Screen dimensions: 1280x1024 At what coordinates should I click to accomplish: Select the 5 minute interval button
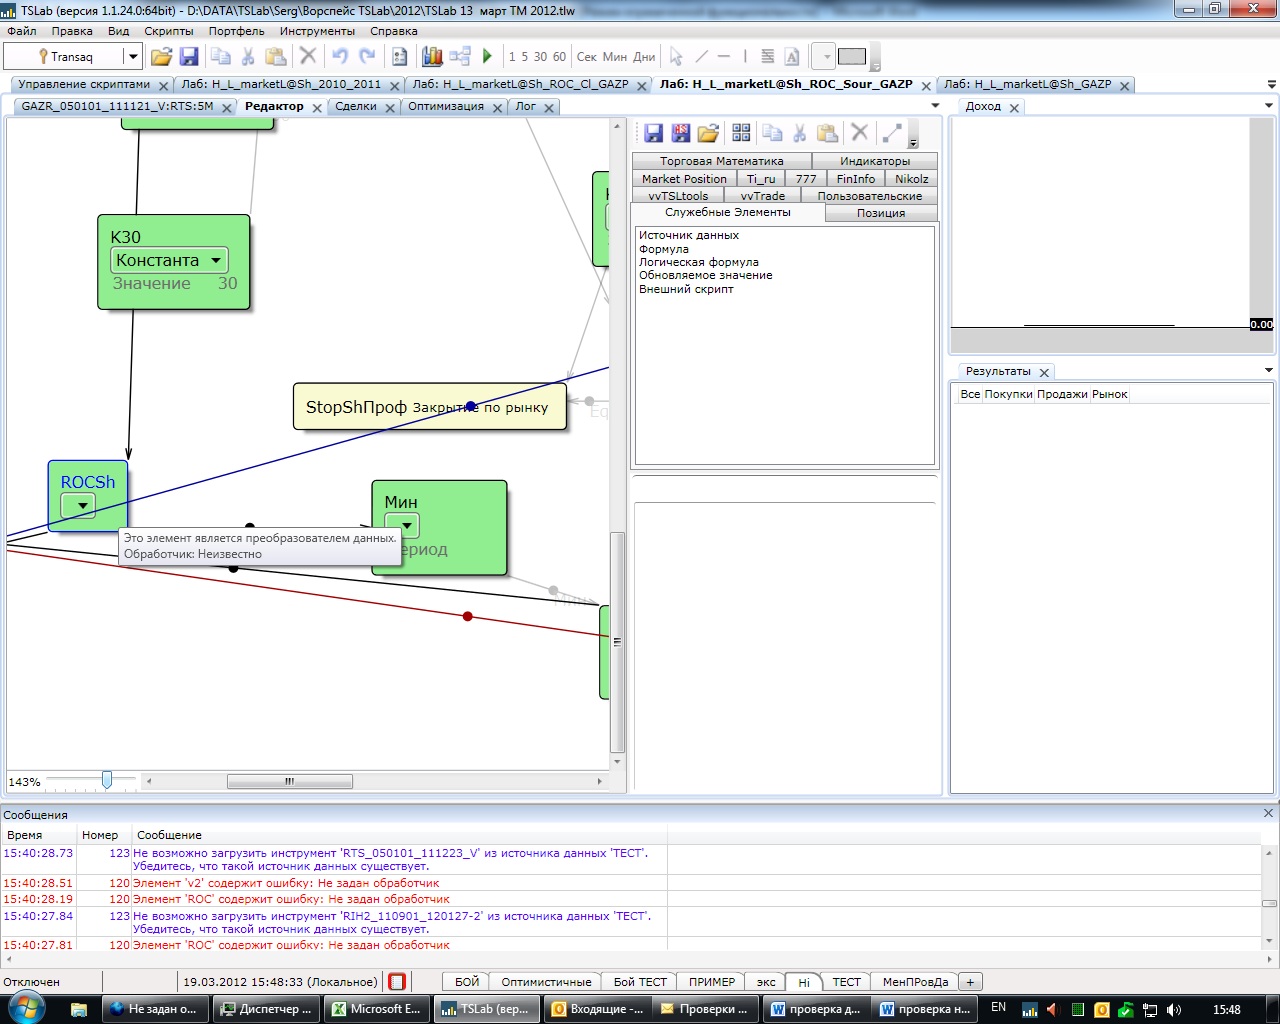point(524,57)
